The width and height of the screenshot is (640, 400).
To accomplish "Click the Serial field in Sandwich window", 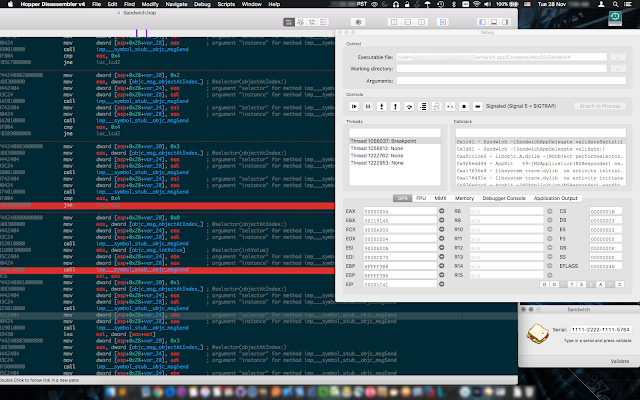I will click(x=601, y=329).
